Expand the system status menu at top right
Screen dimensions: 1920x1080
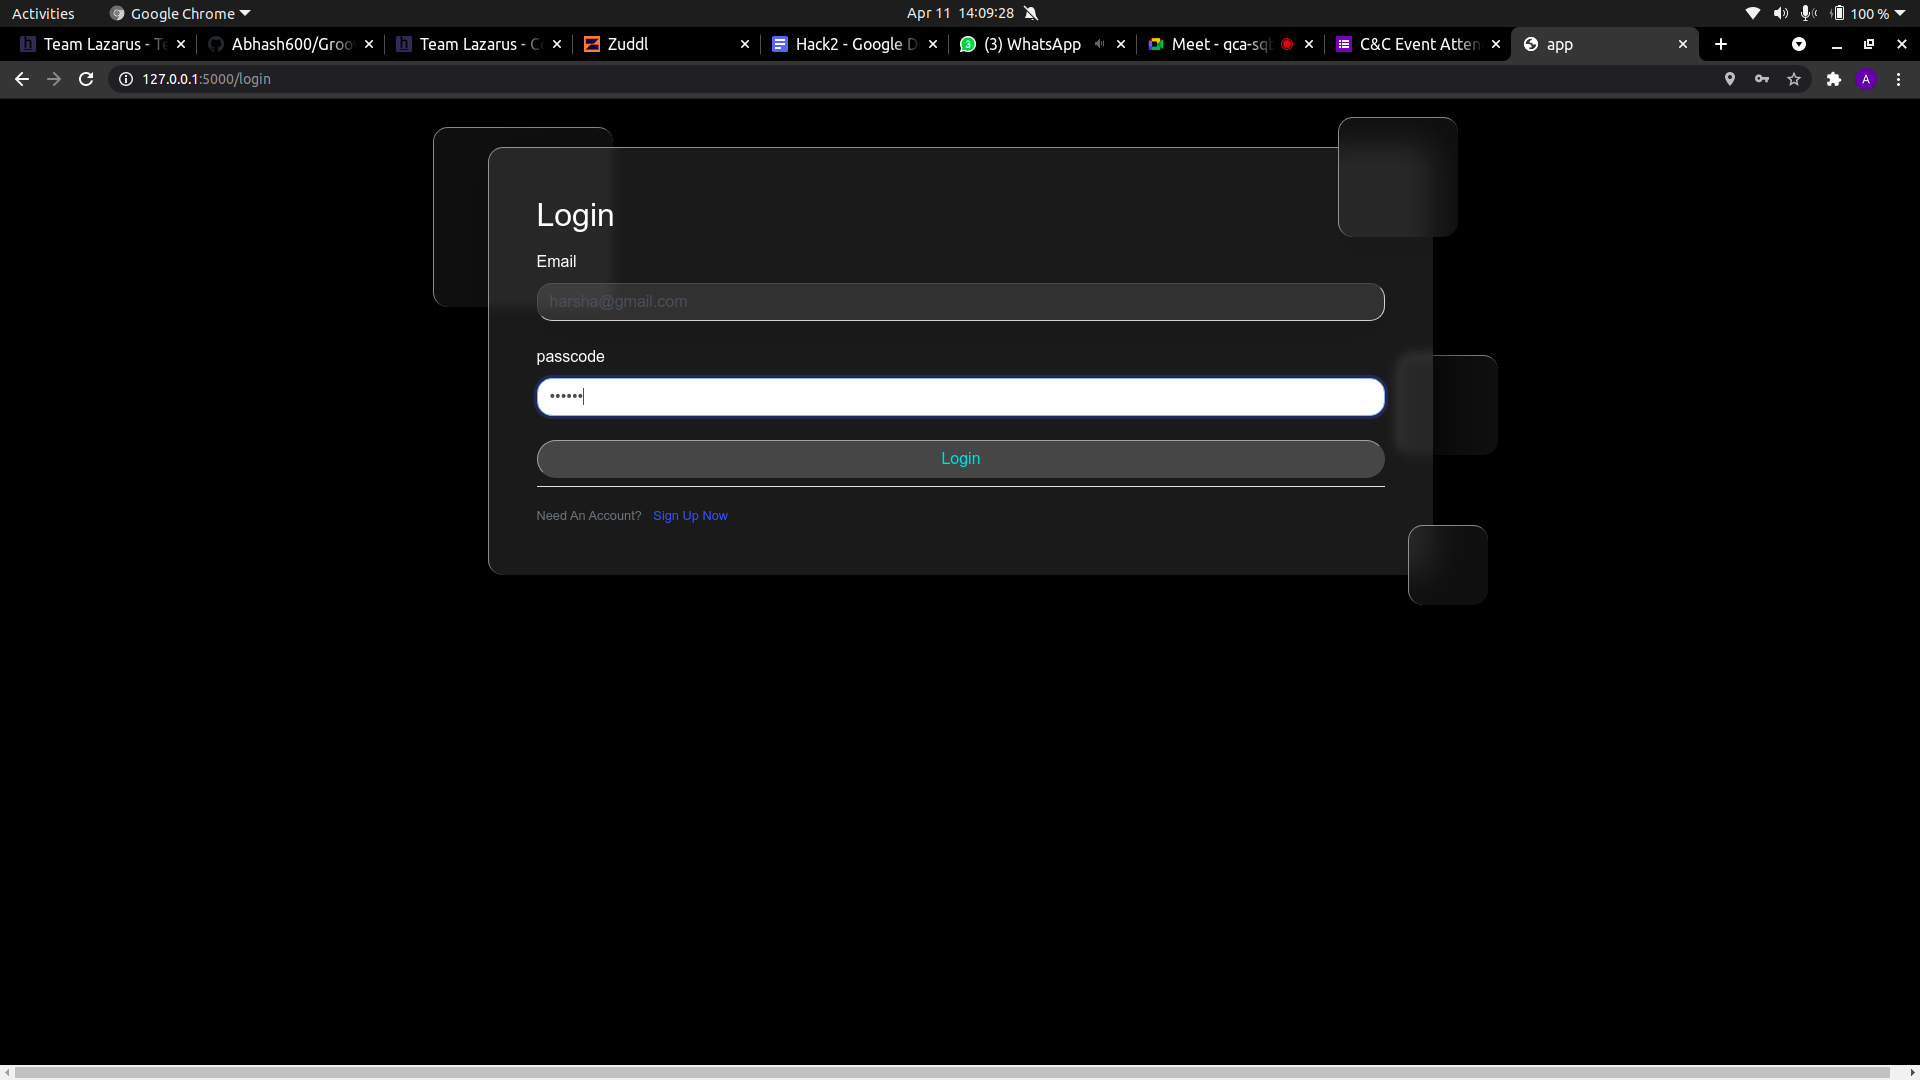point(1899,13)
